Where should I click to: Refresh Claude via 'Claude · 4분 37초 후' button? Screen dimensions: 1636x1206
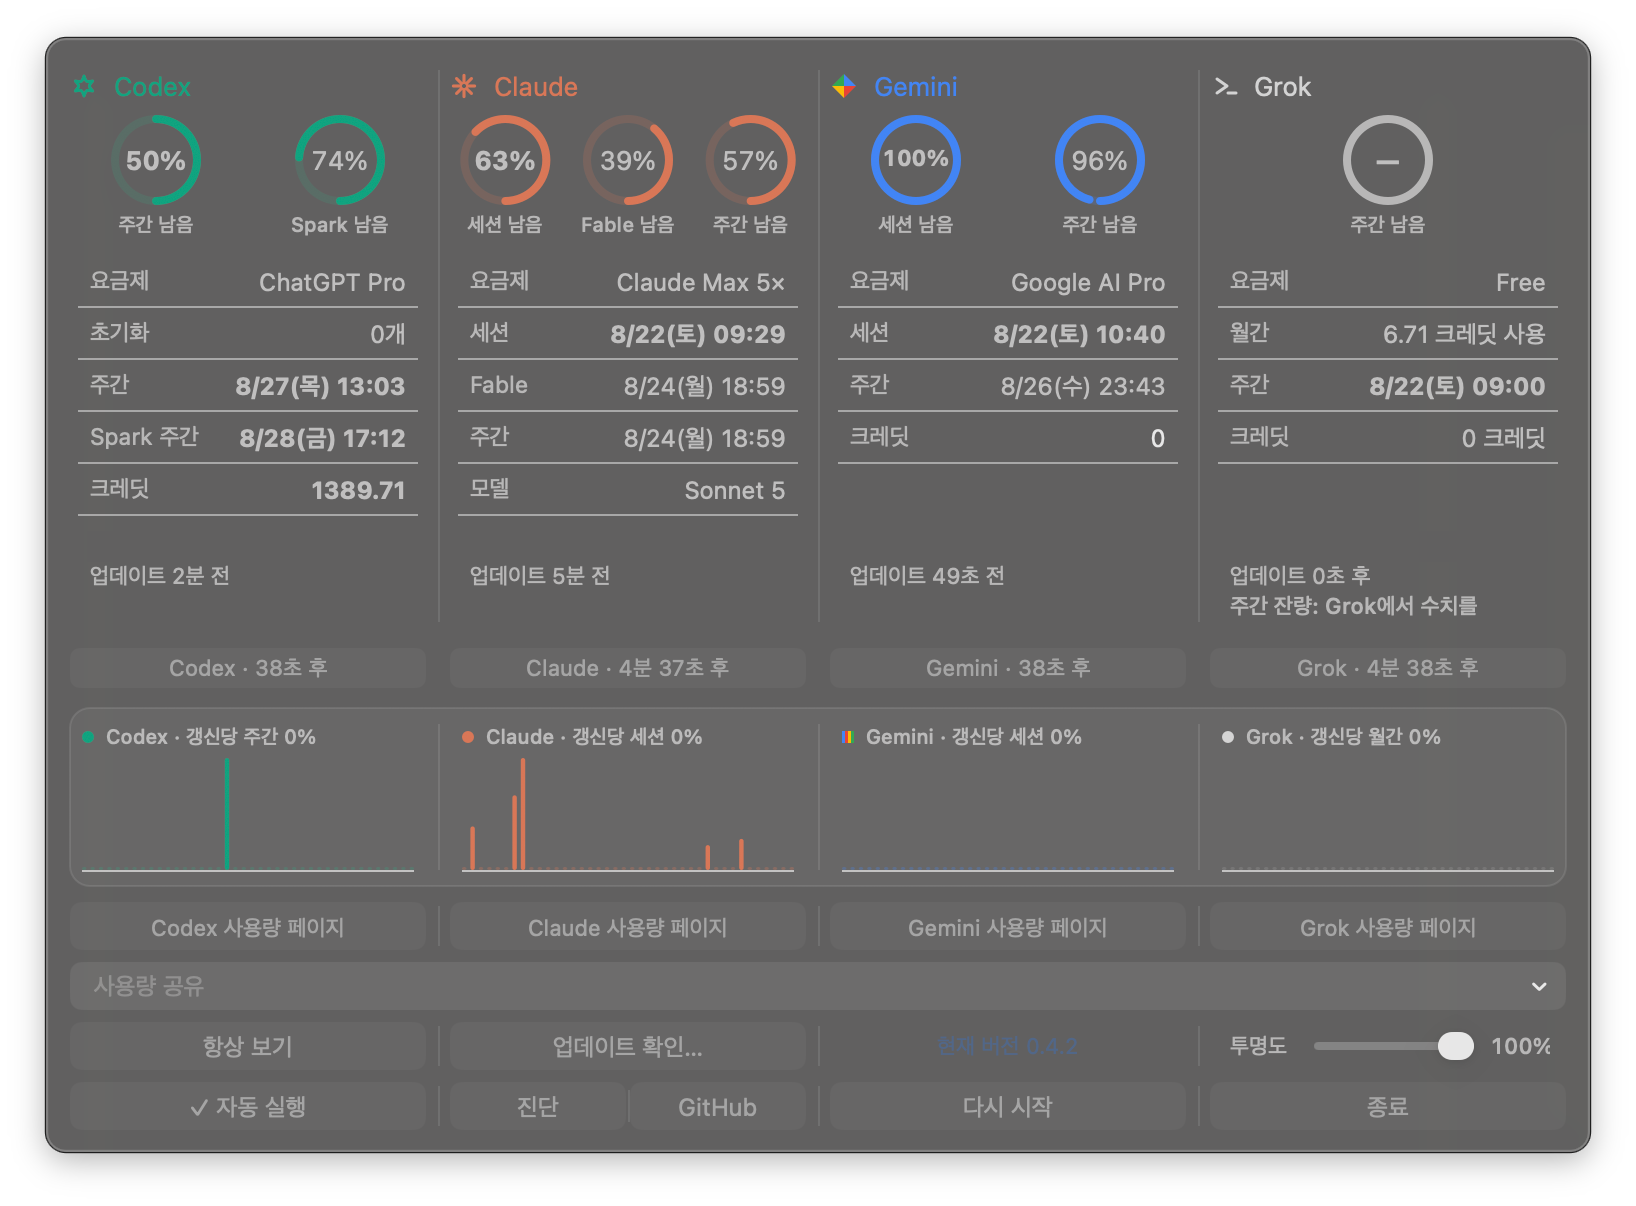(x=628, y=668)
